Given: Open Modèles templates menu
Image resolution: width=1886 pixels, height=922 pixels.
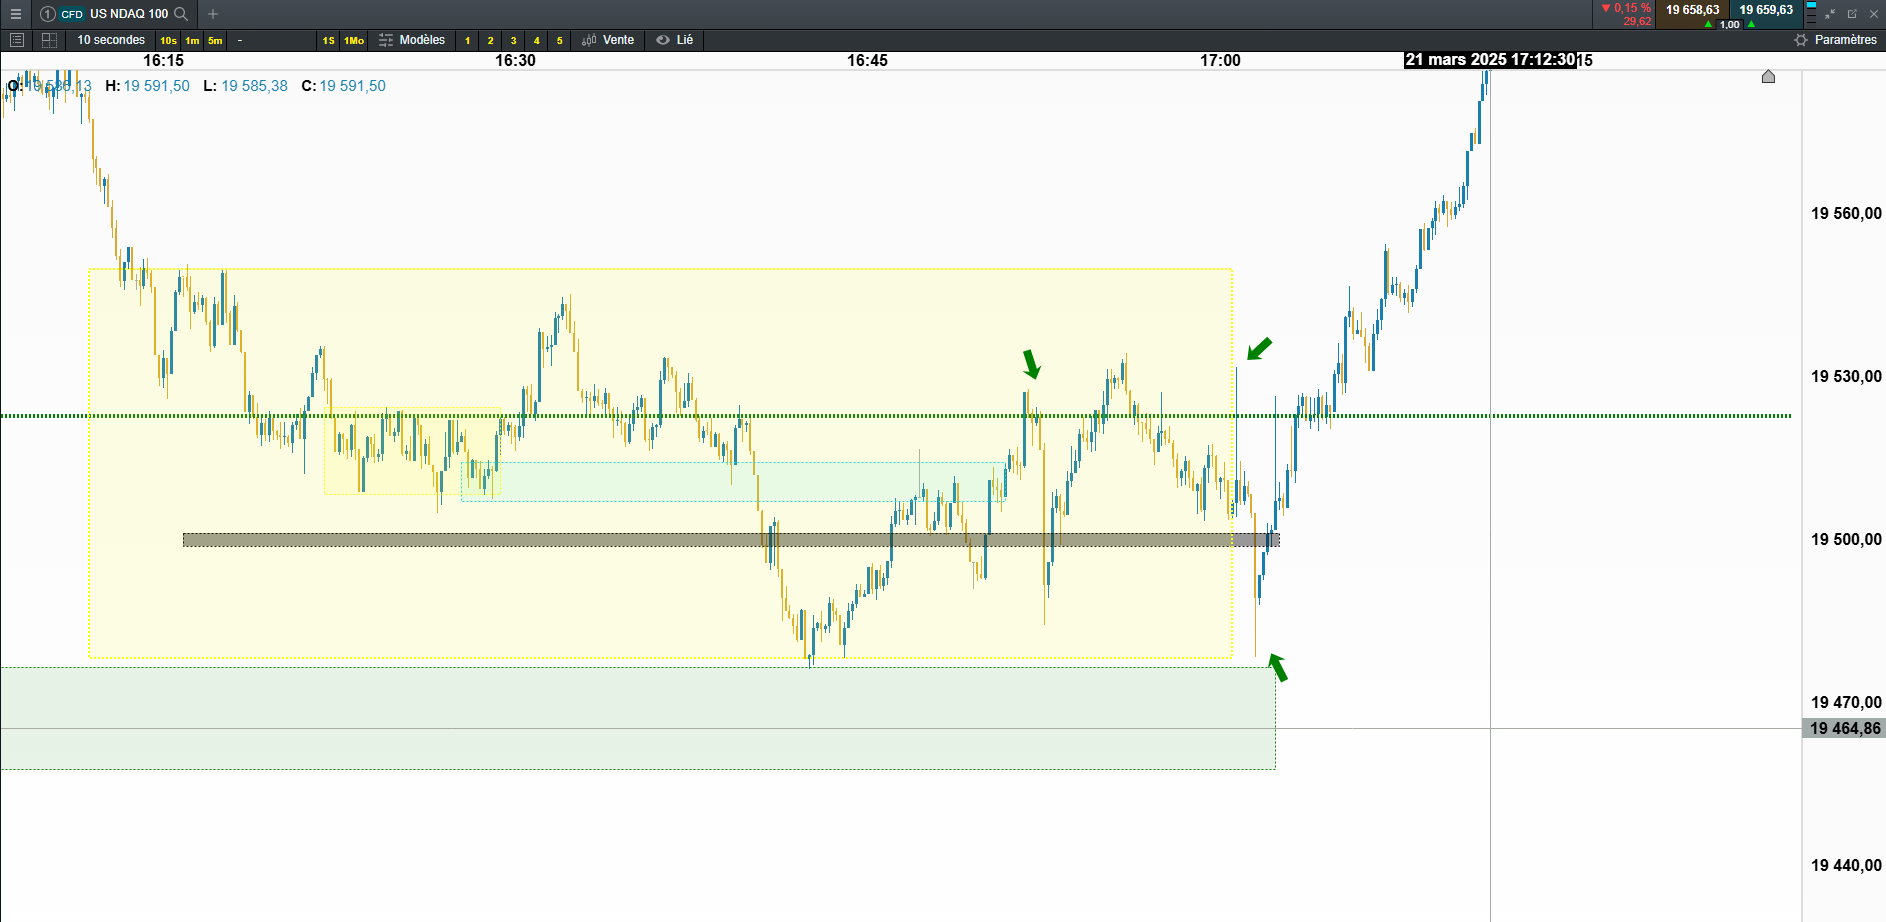Looking at the screenshot, I should pos(412,40).
